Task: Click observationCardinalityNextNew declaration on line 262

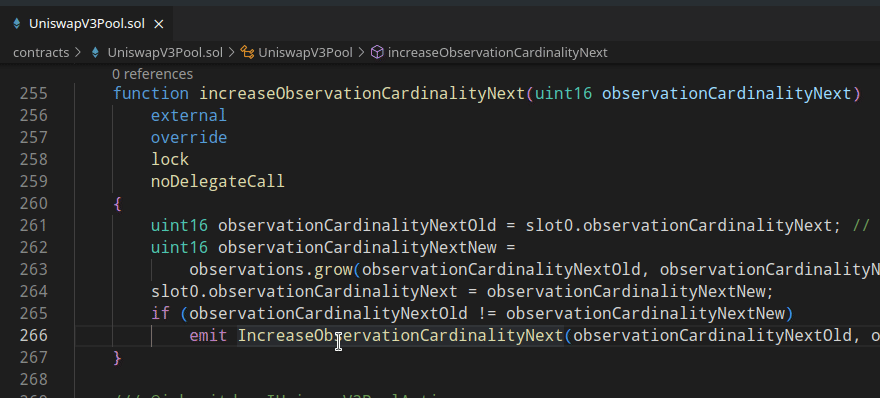Action: pos(357,247)
